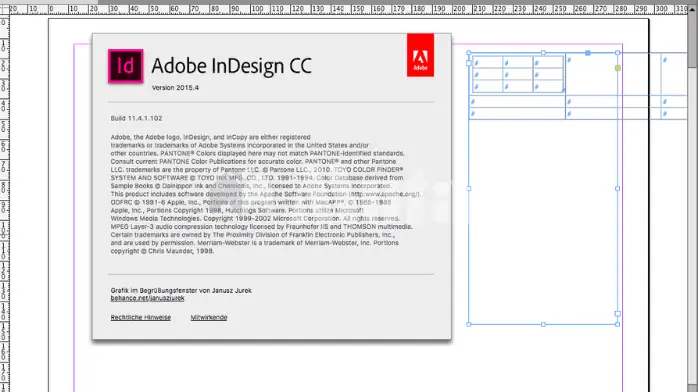Open the Mitwirkende credits link
The image size is (698, 392).
click(209, 317)
